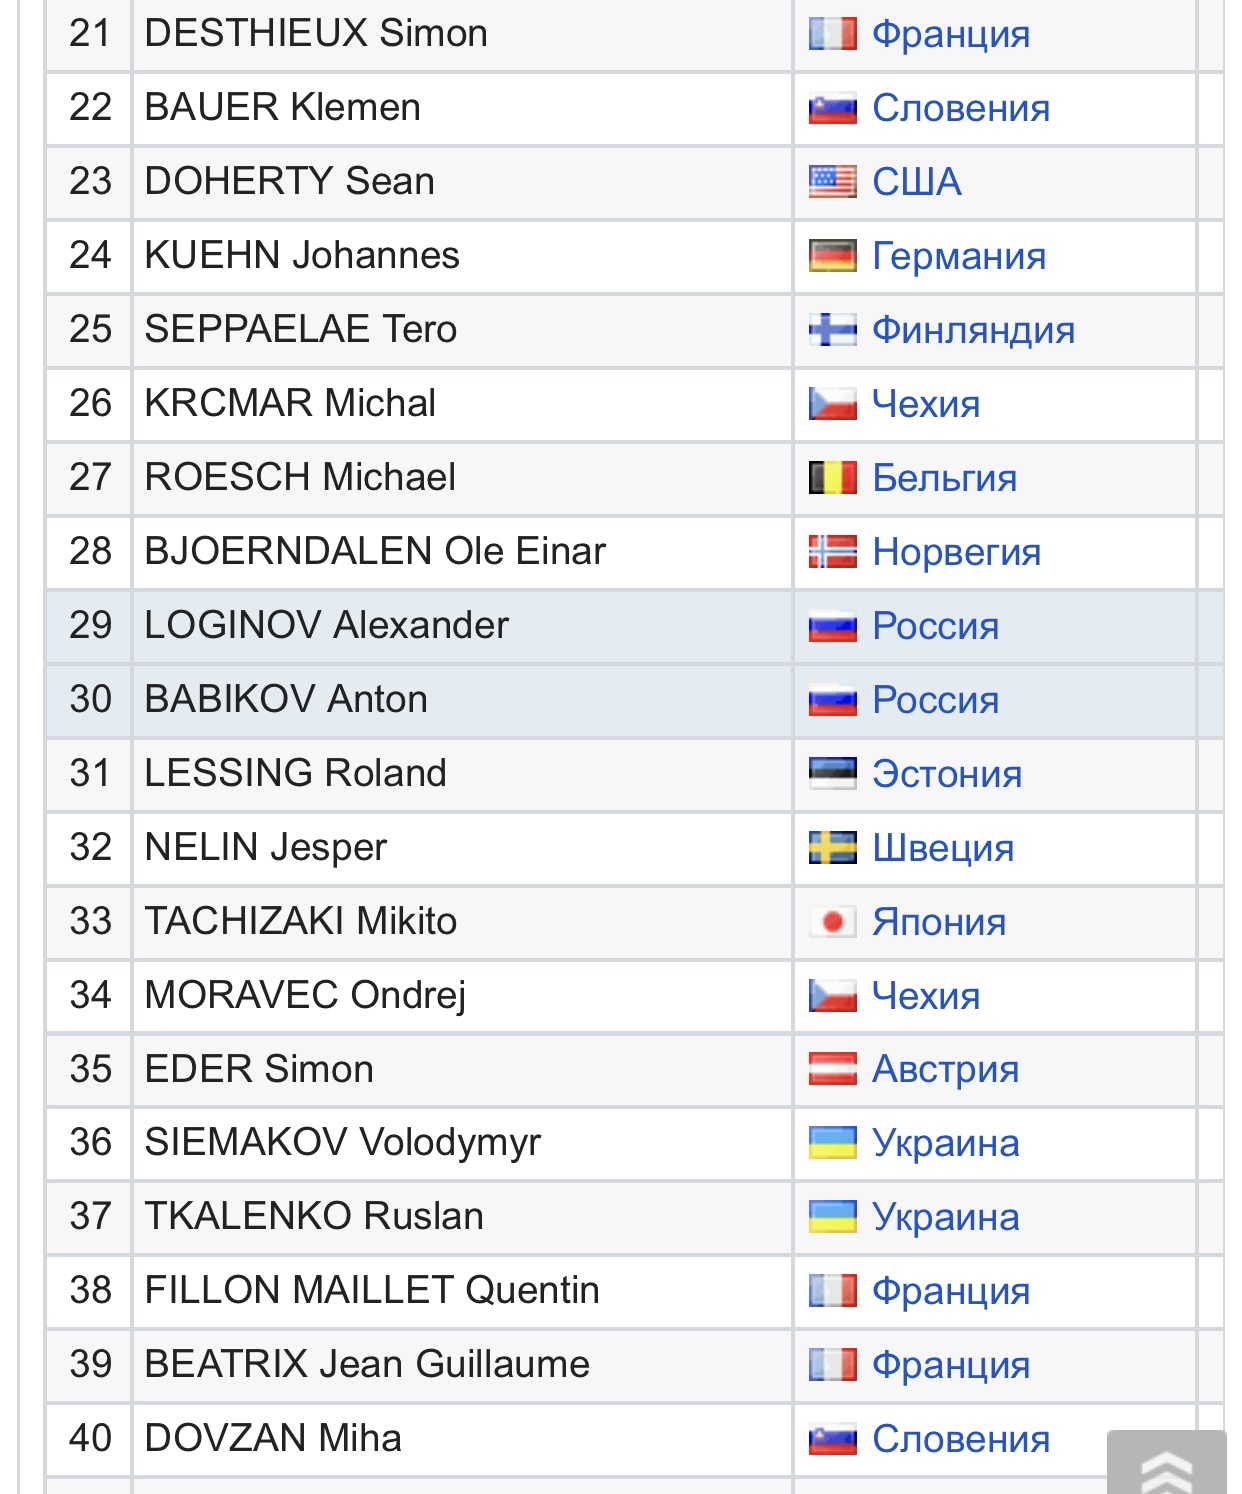Open the Франция link in row 21

(951, 33)
